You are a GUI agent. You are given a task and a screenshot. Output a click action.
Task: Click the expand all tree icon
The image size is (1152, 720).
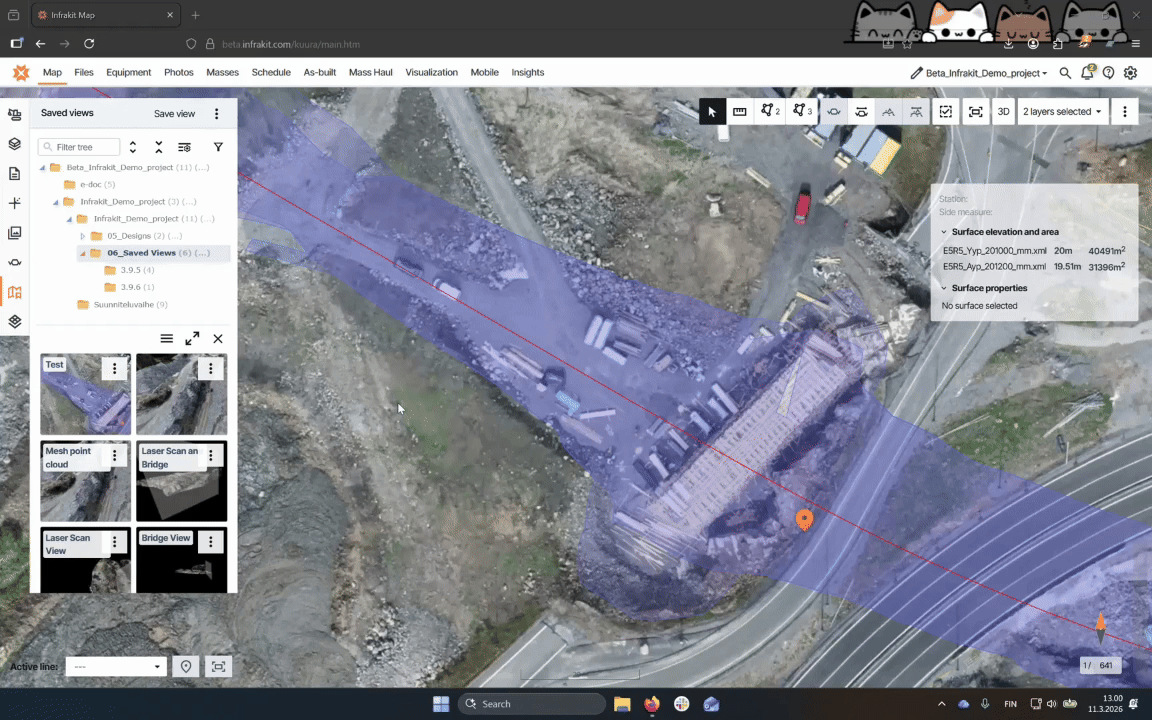tap(133, 147)
